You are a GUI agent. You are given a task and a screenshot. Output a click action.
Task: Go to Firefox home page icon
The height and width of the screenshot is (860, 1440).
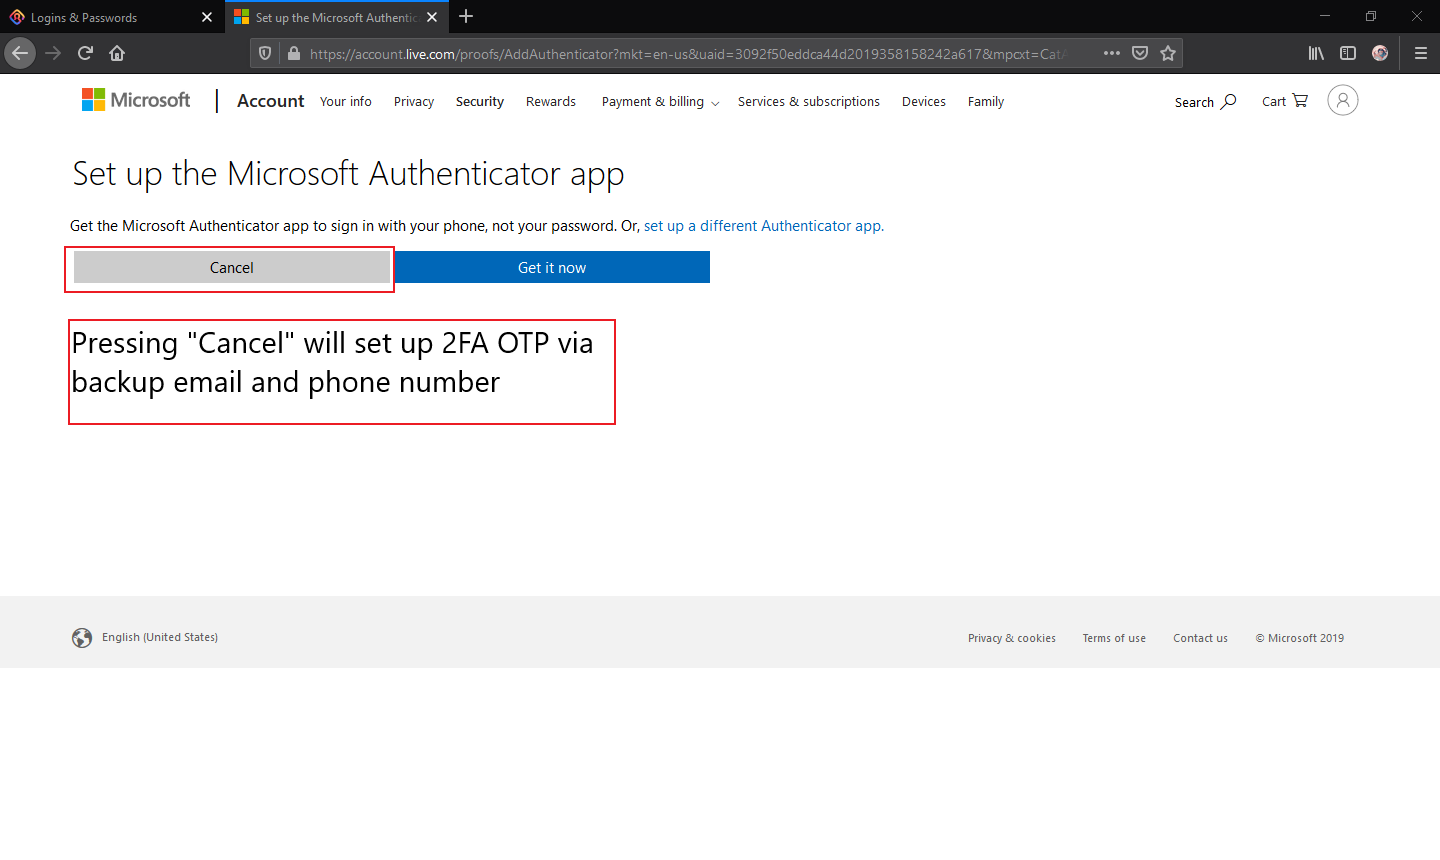pos(117,53)
